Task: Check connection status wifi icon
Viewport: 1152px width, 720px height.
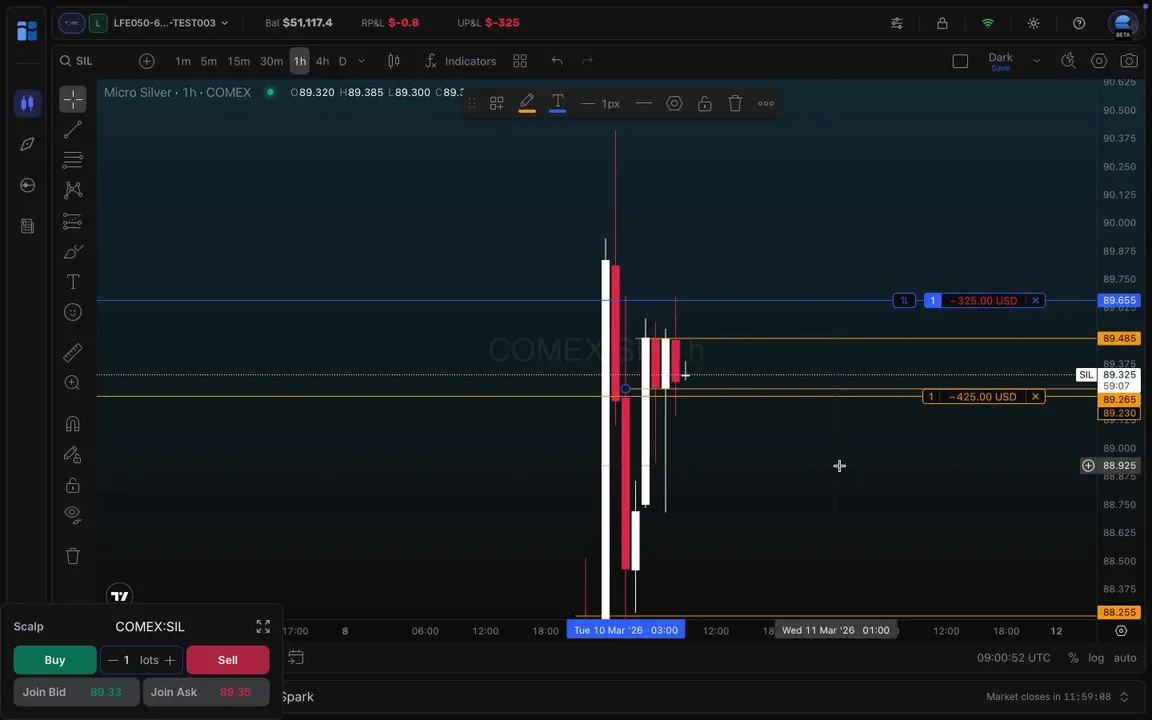Action: pyautogui.click(x=988, y=23)
